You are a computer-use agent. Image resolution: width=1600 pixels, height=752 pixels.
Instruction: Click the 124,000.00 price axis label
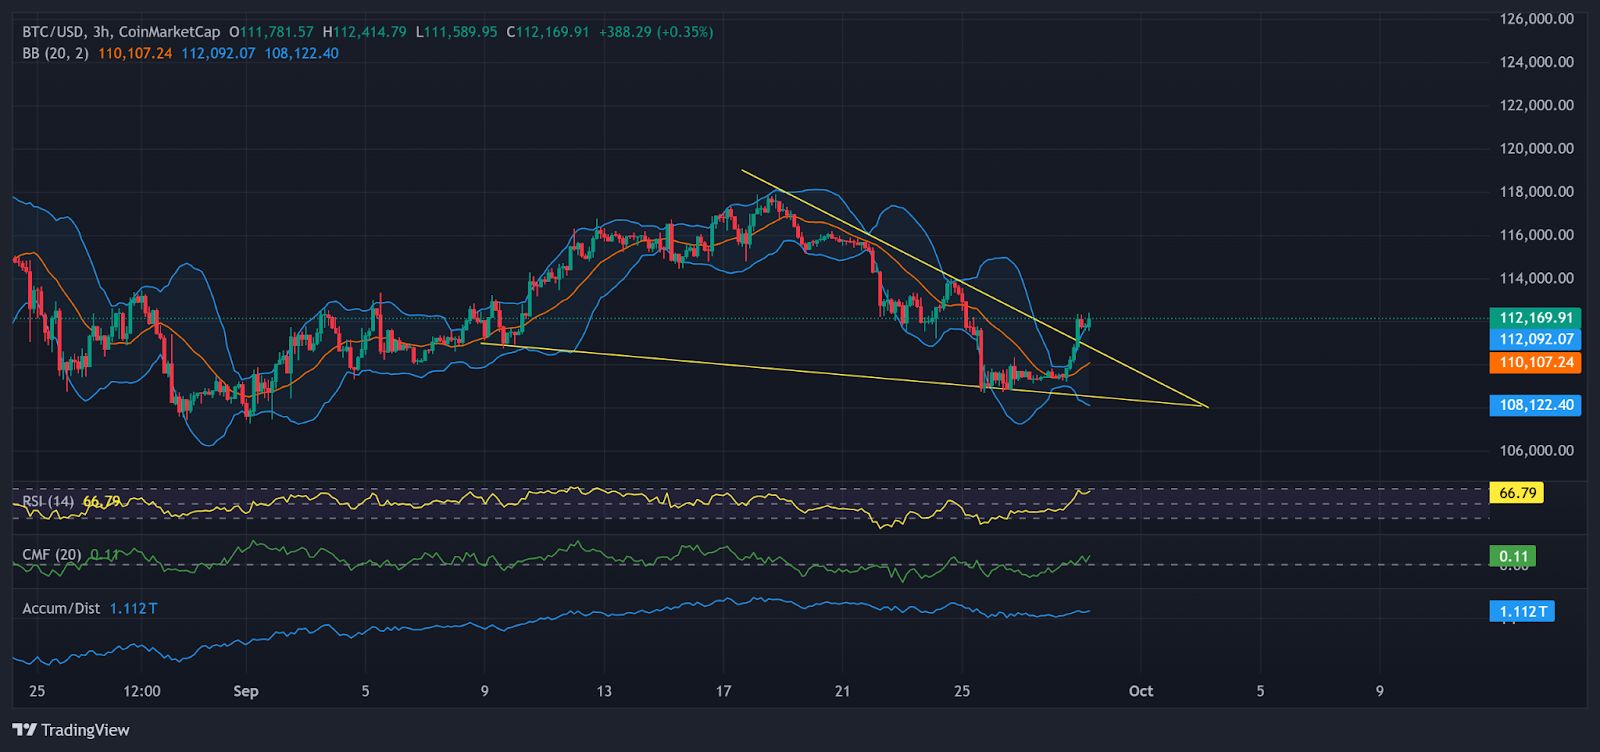click(1536, 61)
